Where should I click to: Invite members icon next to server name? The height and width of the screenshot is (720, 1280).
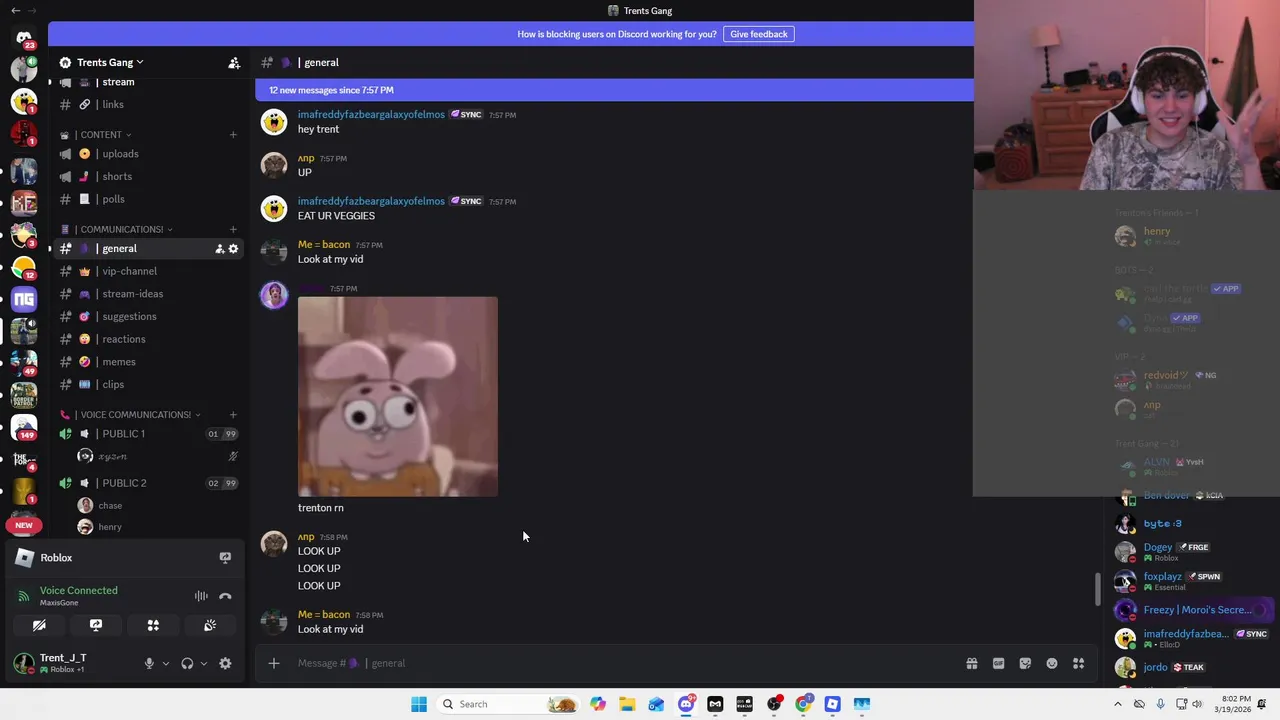[x=234, y=62]
